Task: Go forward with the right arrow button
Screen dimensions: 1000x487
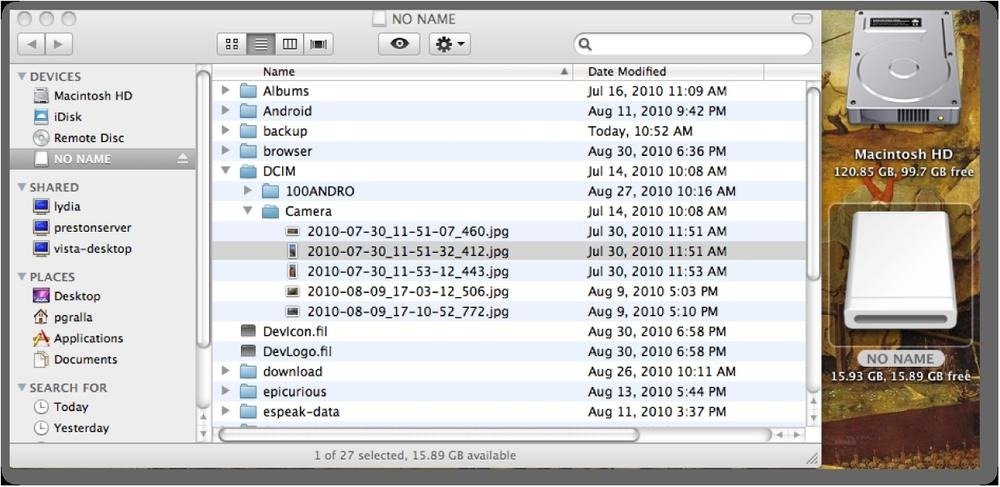Action: (59, 44)
